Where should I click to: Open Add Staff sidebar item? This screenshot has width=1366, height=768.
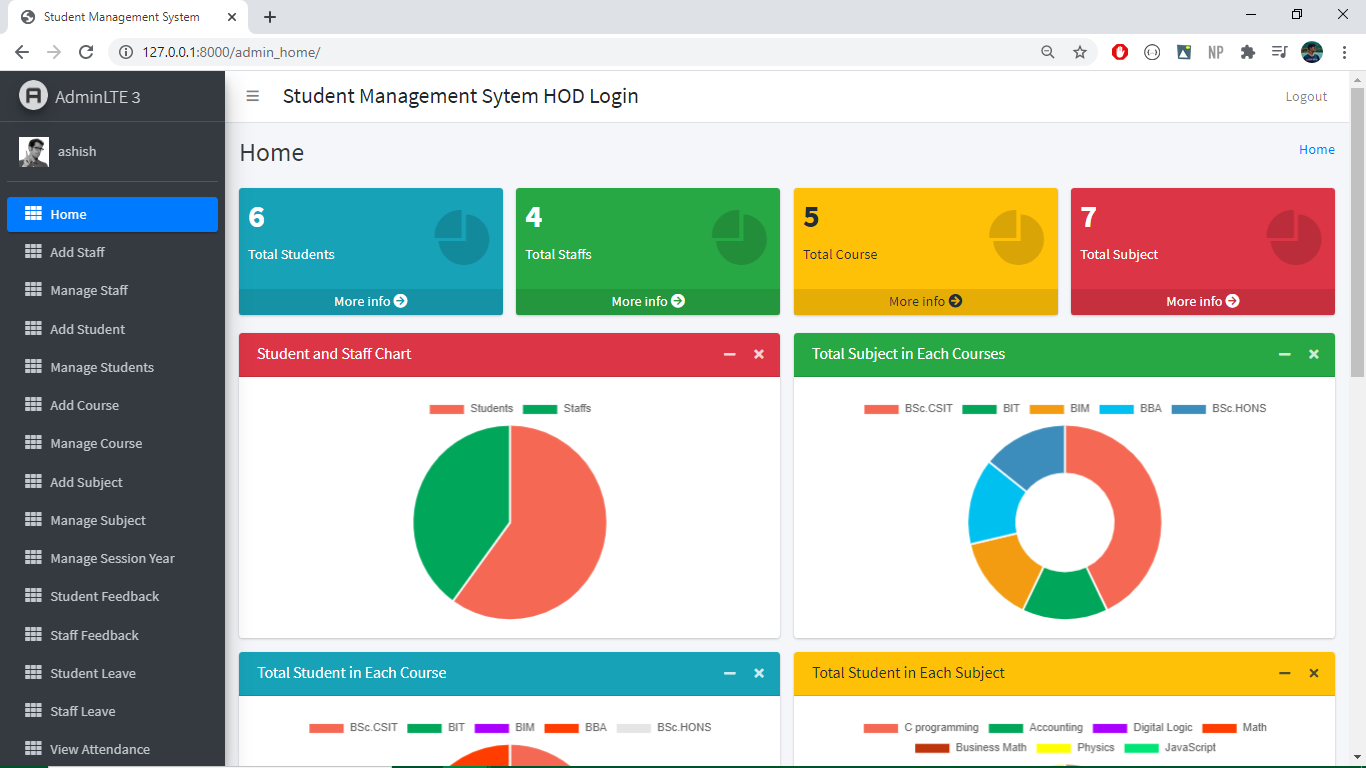(x=112, y=252)
